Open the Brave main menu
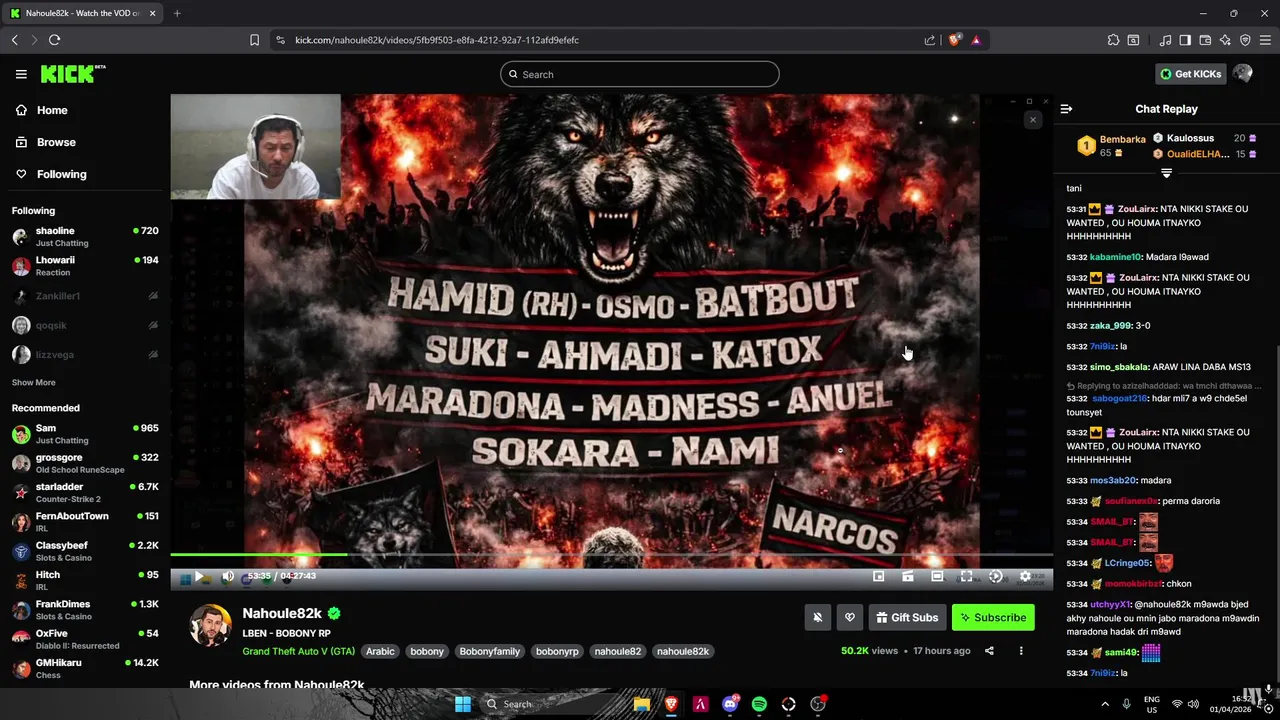1280x720 pixels. click(x=1266, y=40)
